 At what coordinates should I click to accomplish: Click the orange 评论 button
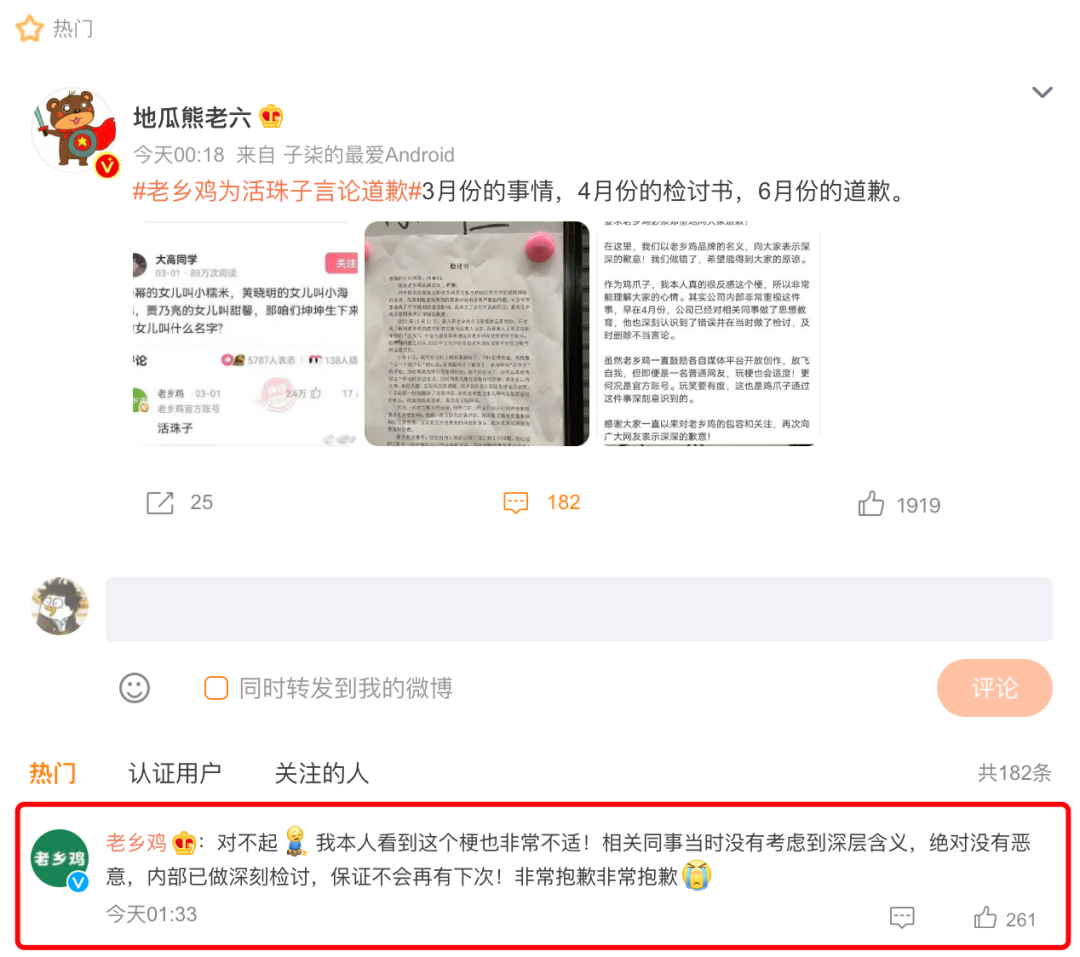coord(994,688)
